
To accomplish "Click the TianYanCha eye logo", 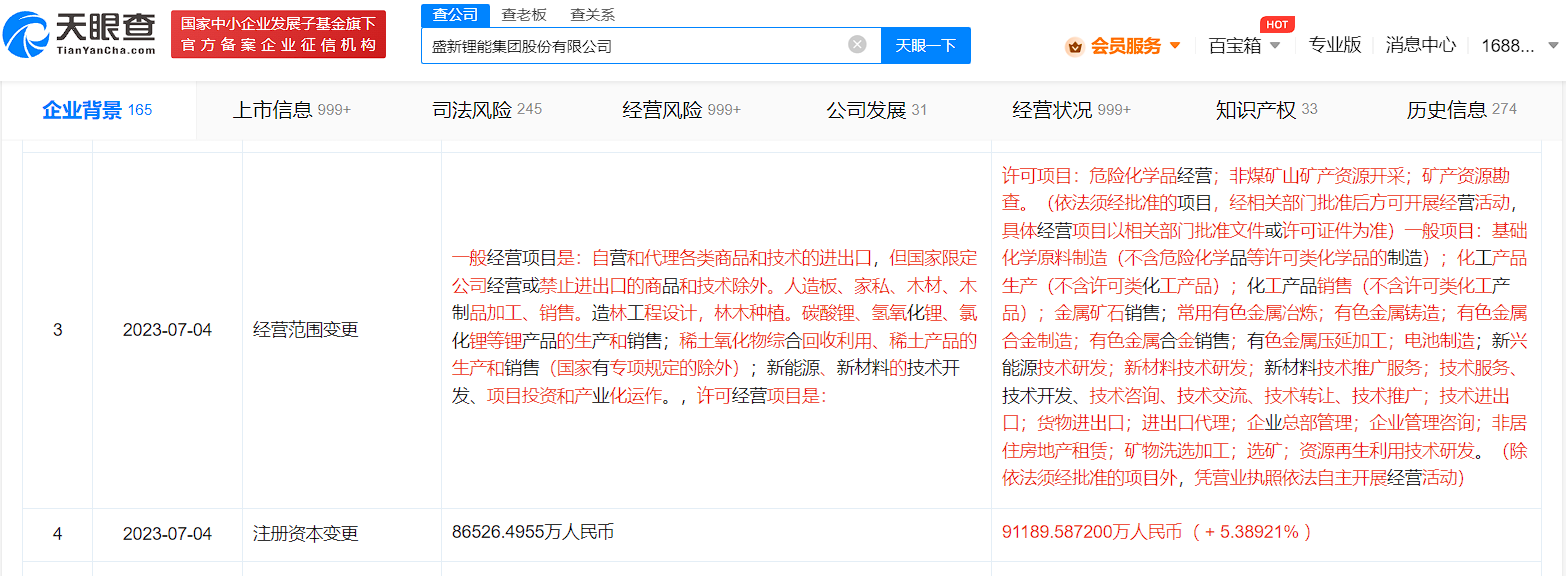I will [x=24, y=35].
